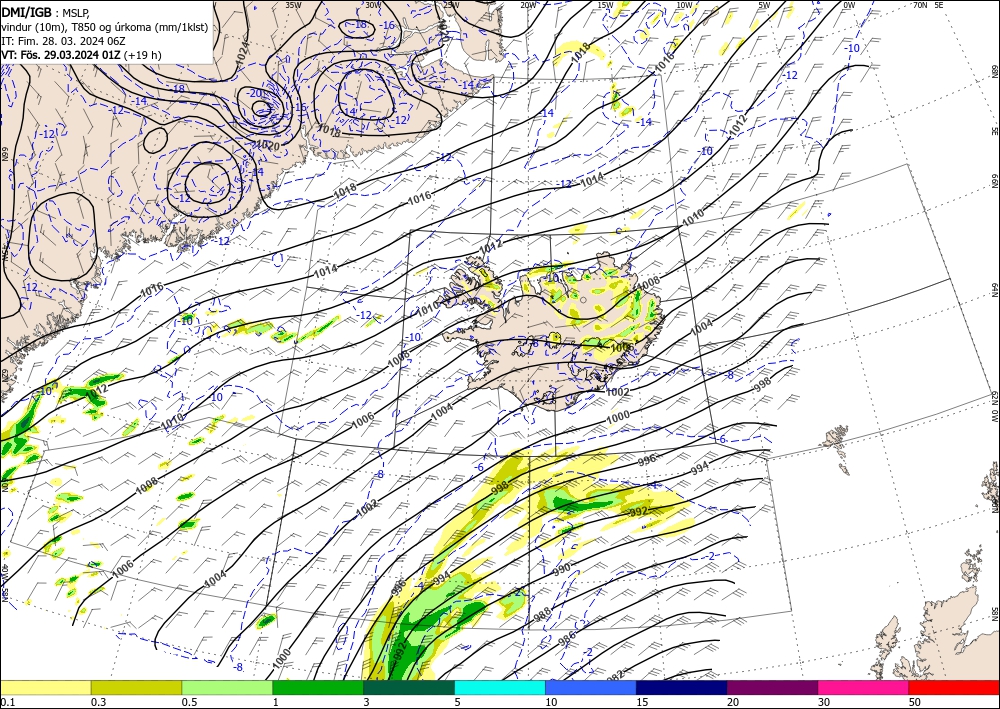Click the 'DMI/IGB' title text
1000x709 pixels.
(26, 11)
